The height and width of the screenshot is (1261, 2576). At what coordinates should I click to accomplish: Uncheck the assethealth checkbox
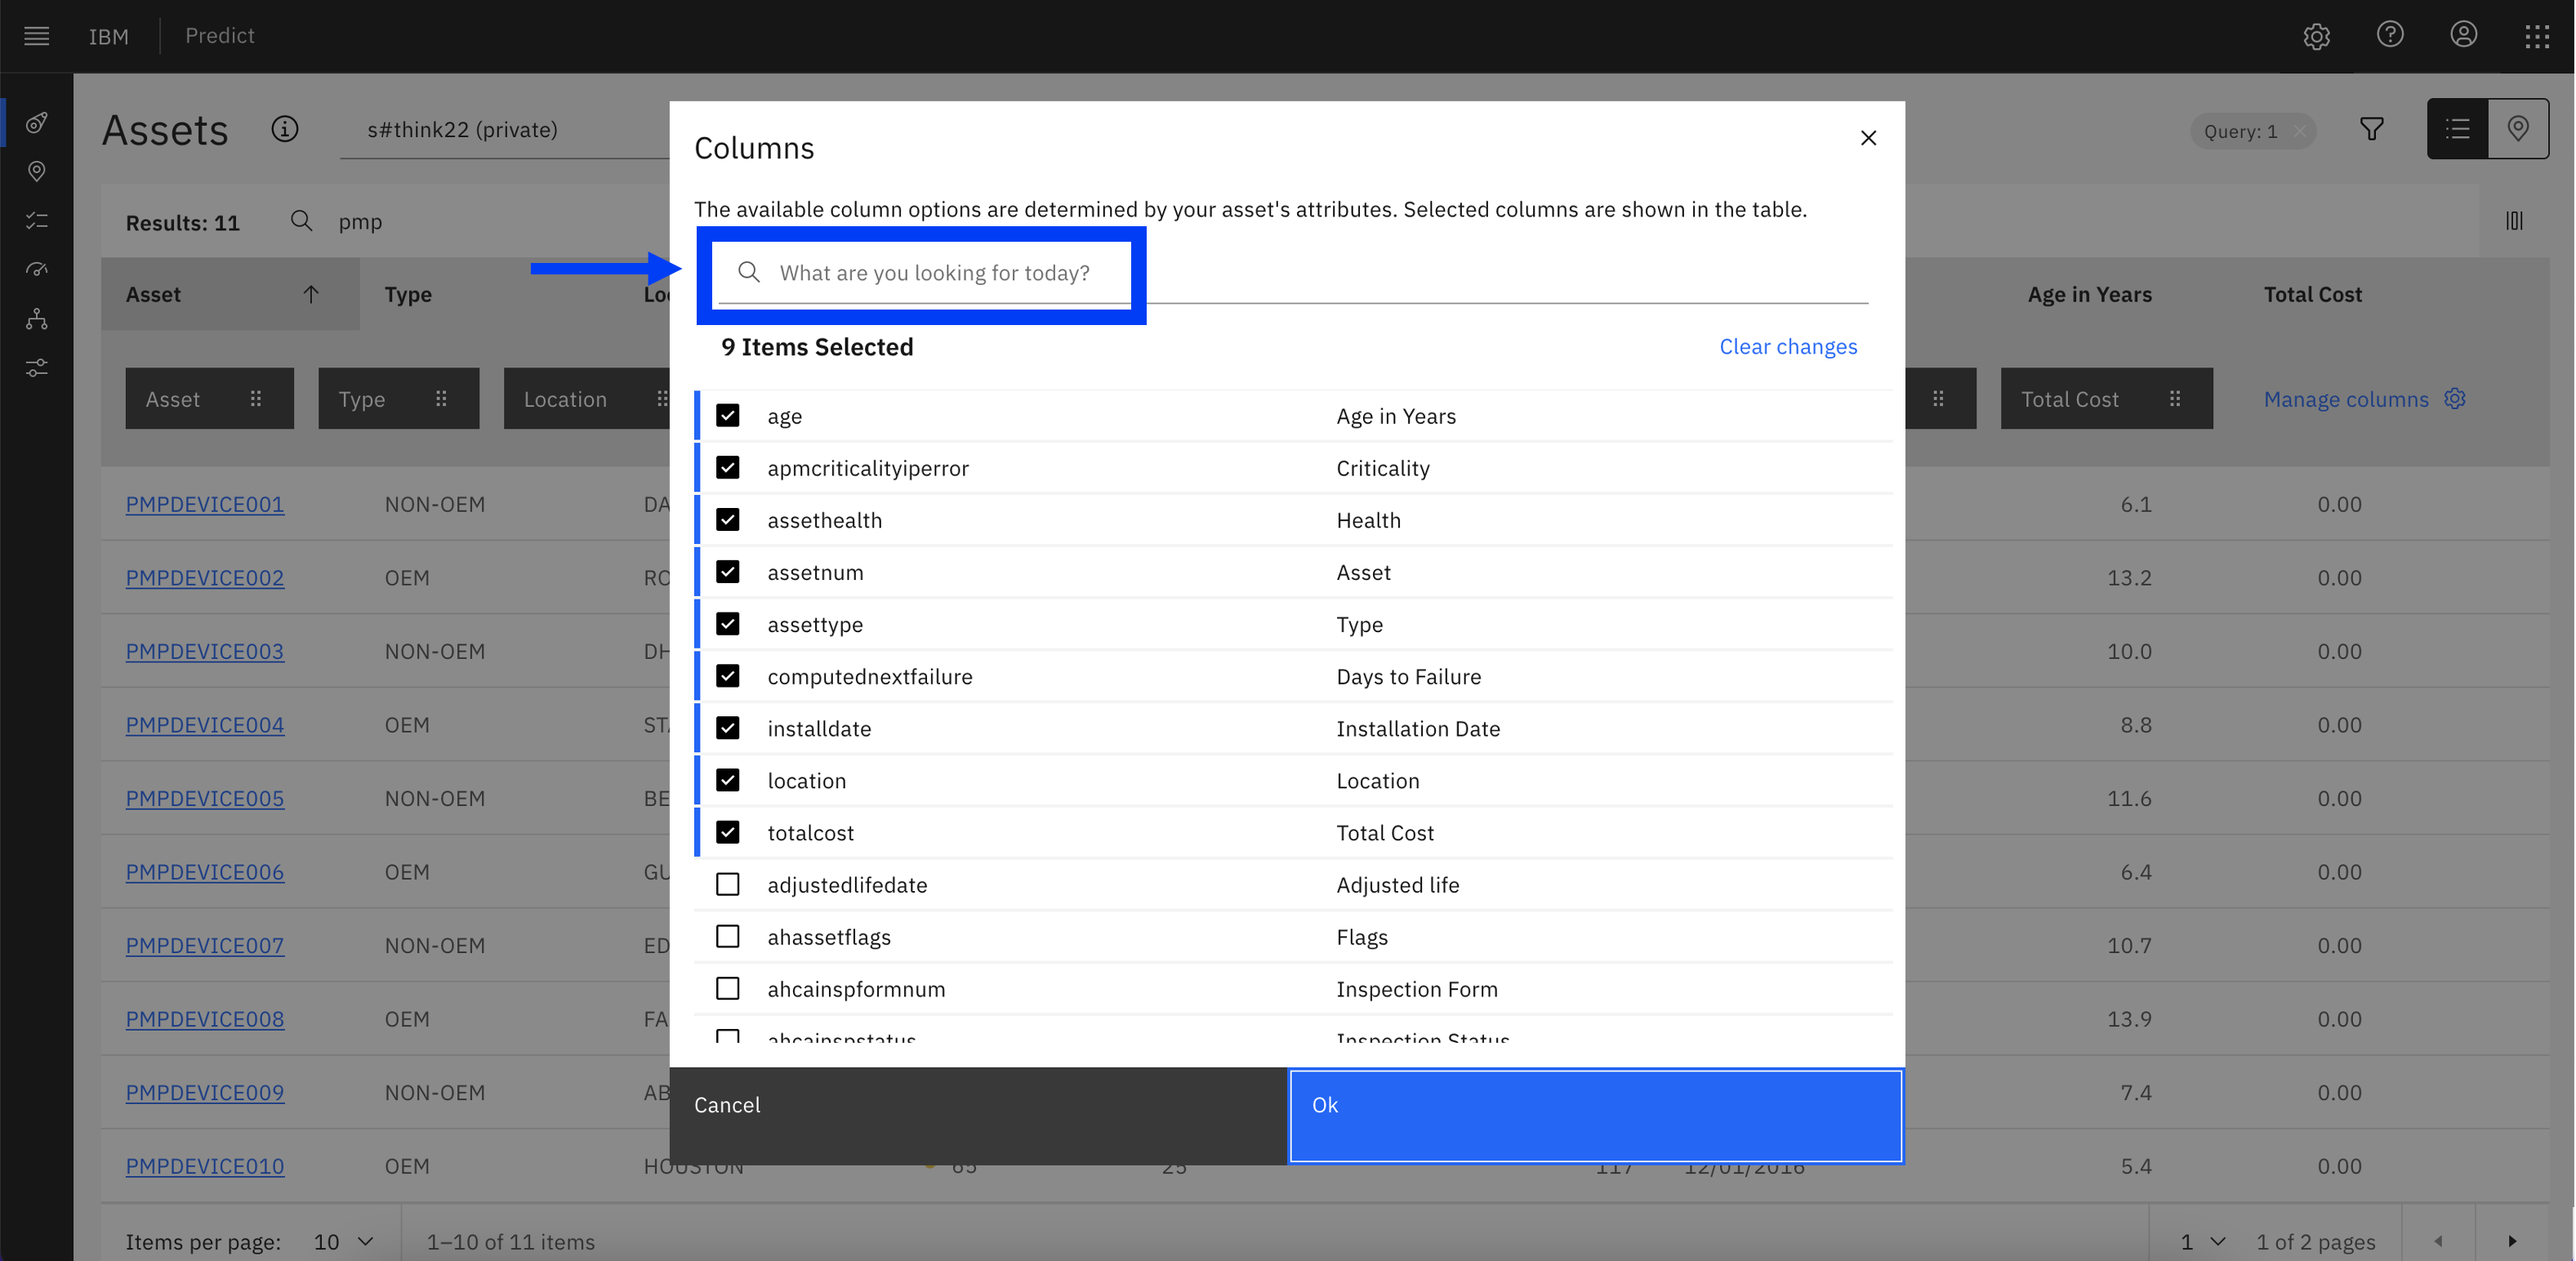[728, 519]
